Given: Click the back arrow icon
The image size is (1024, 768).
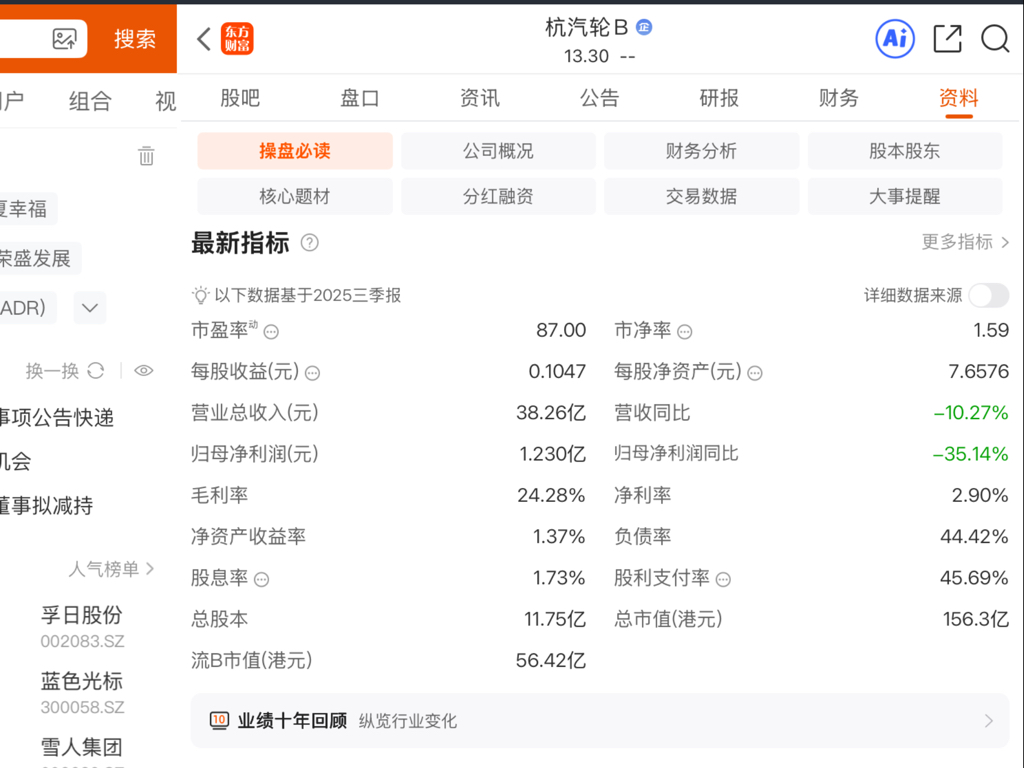Looking at the screenshot, I should coord(204,39).
